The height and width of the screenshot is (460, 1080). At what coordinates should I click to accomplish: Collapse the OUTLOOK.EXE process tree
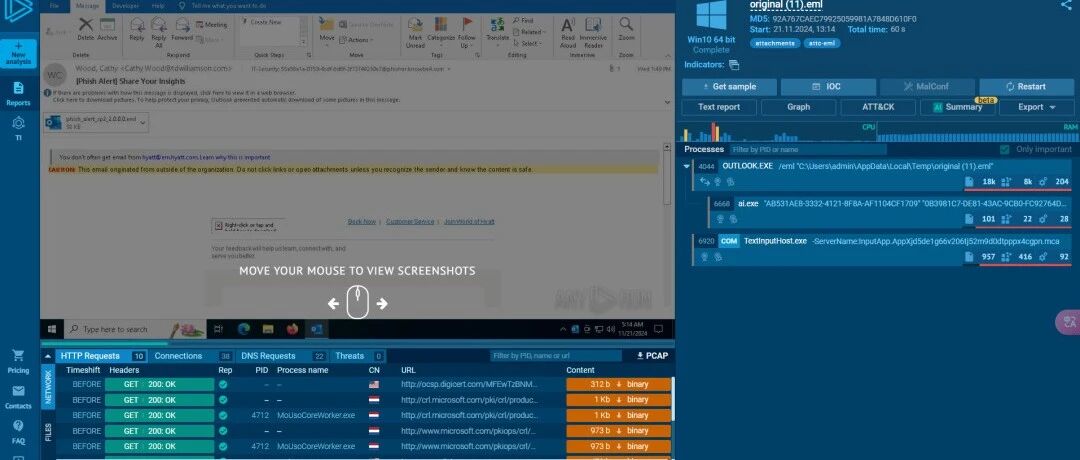687,166
